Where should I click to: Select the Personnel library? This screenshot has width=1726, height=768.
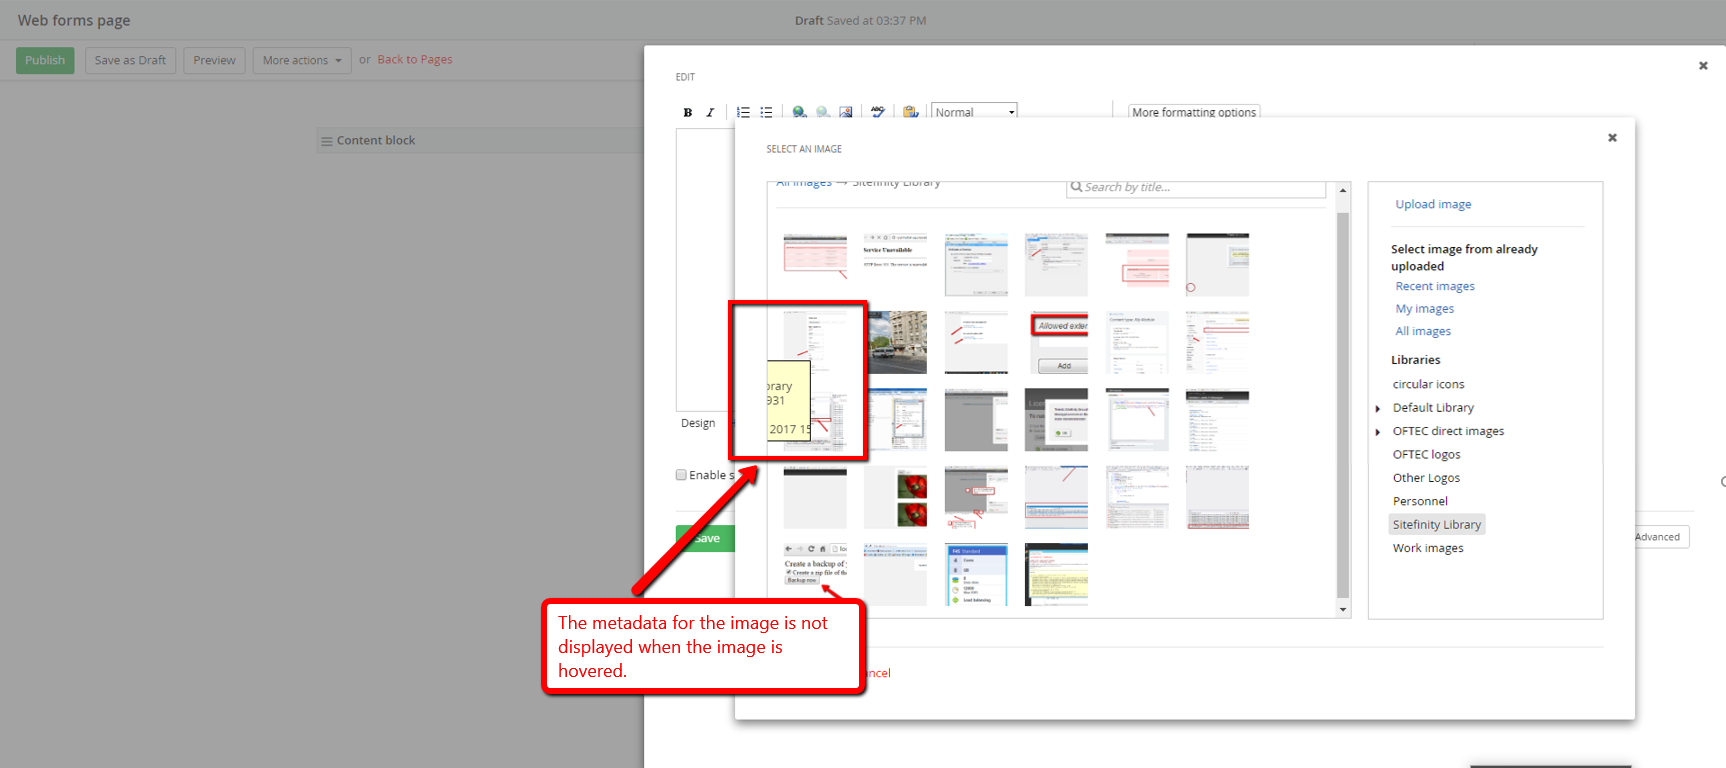click(1420, 501)
